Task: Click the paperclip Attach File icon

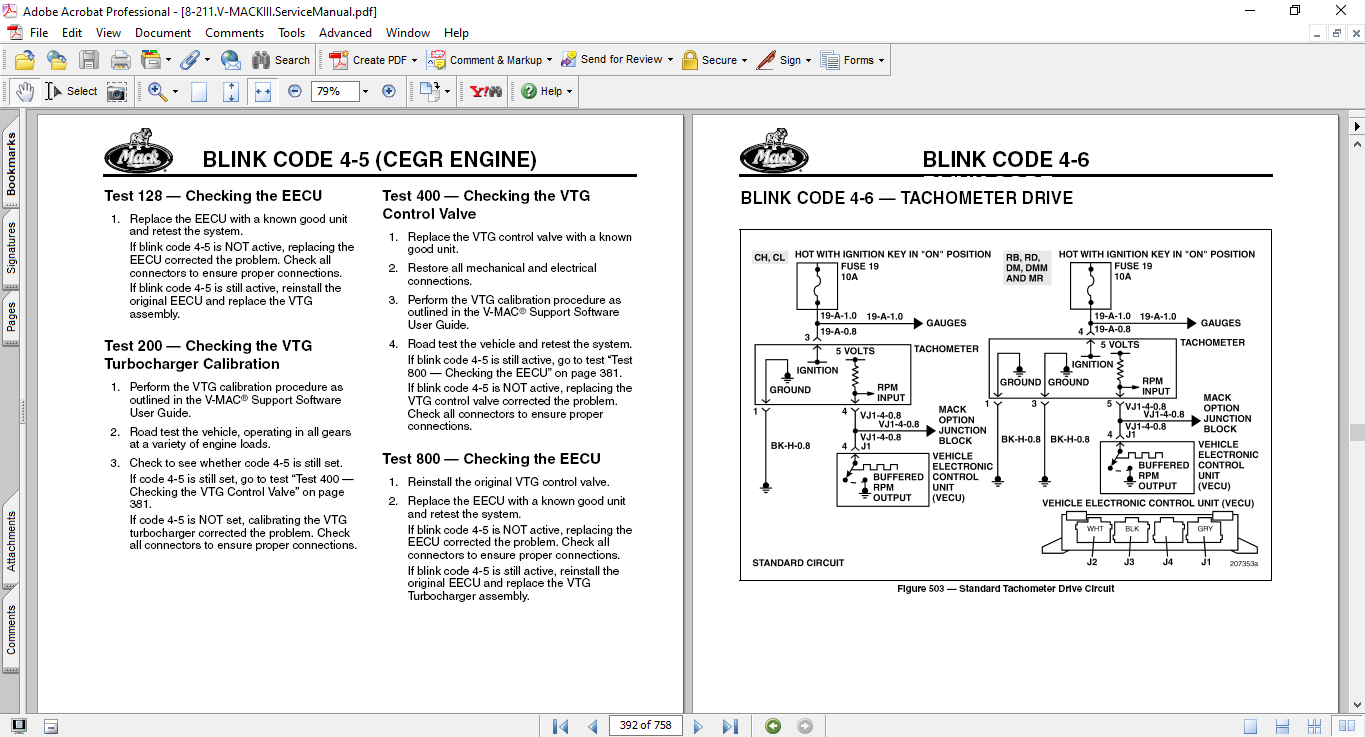Action: [x=189, y=60]
